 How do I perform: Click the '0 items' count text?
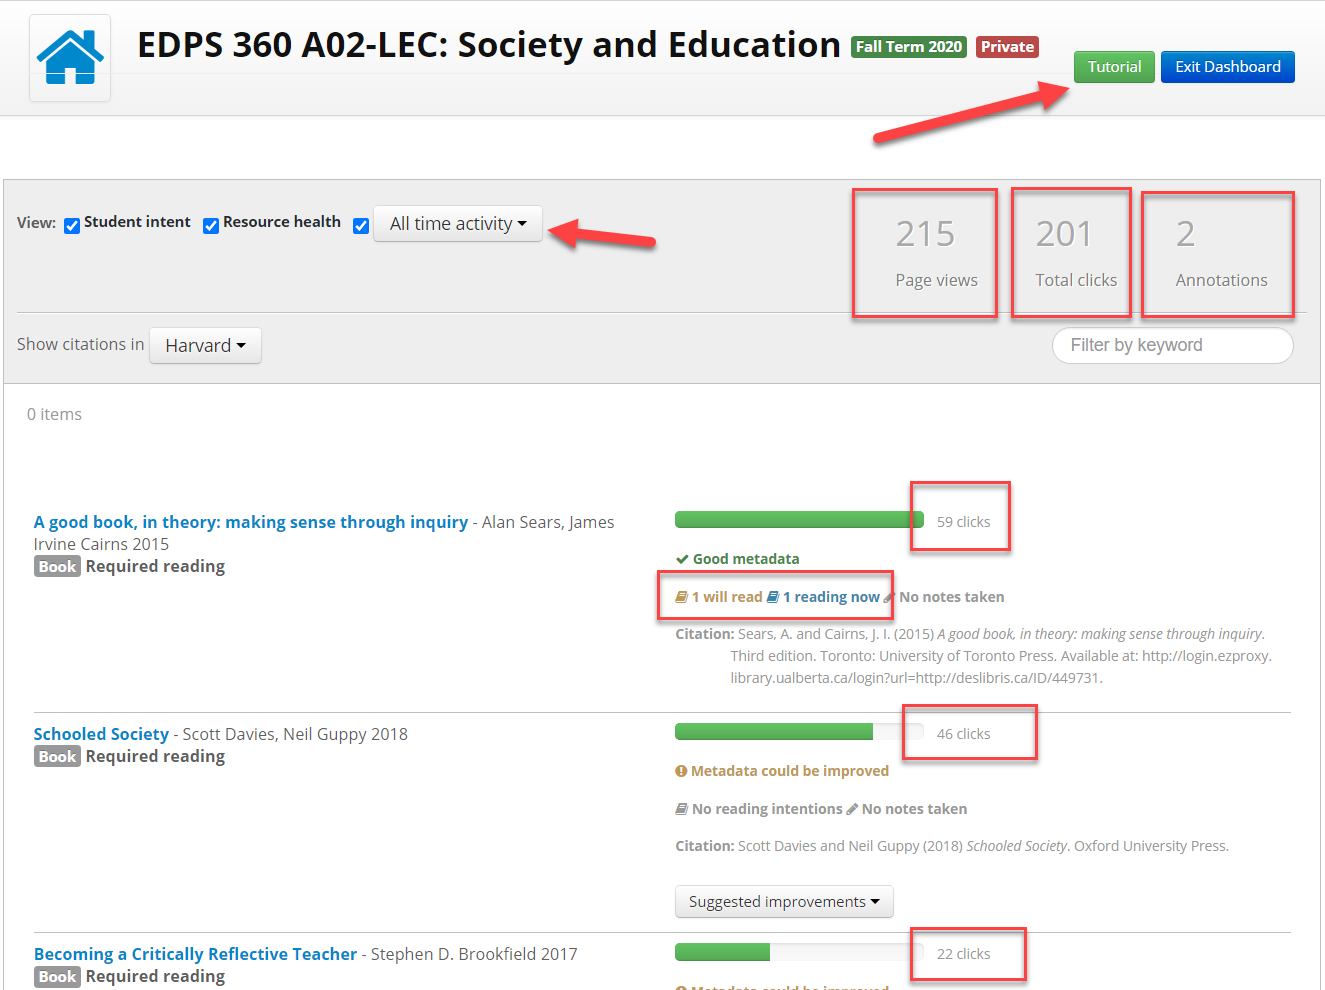(54, 414)
